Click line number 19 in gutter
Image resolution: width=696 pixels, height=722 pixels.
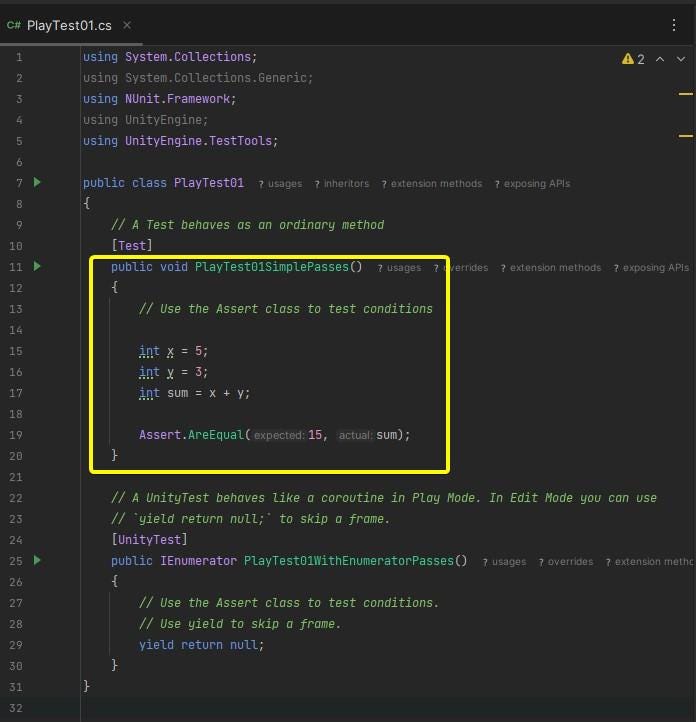[x=16, y=435]
